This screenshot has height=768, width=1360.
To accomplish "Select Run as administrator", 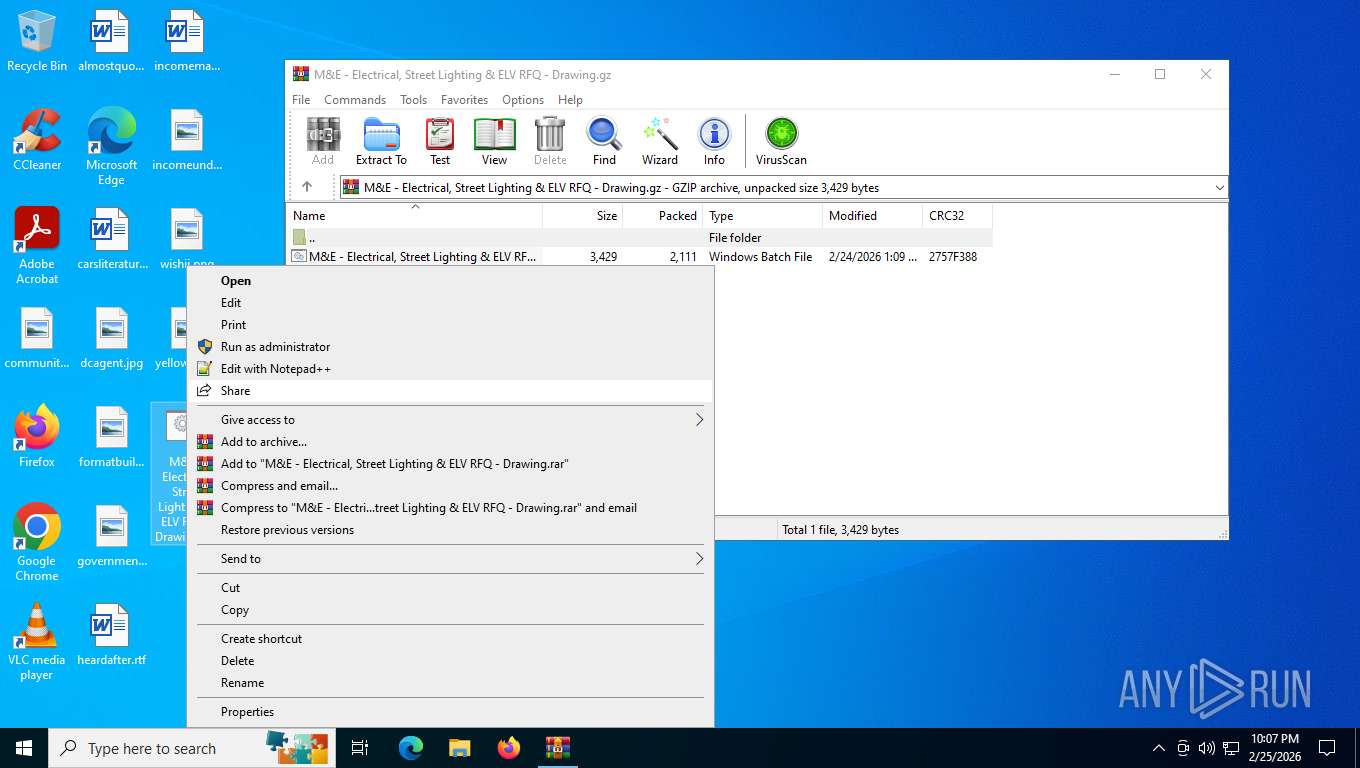I will [x=450, y=347].
